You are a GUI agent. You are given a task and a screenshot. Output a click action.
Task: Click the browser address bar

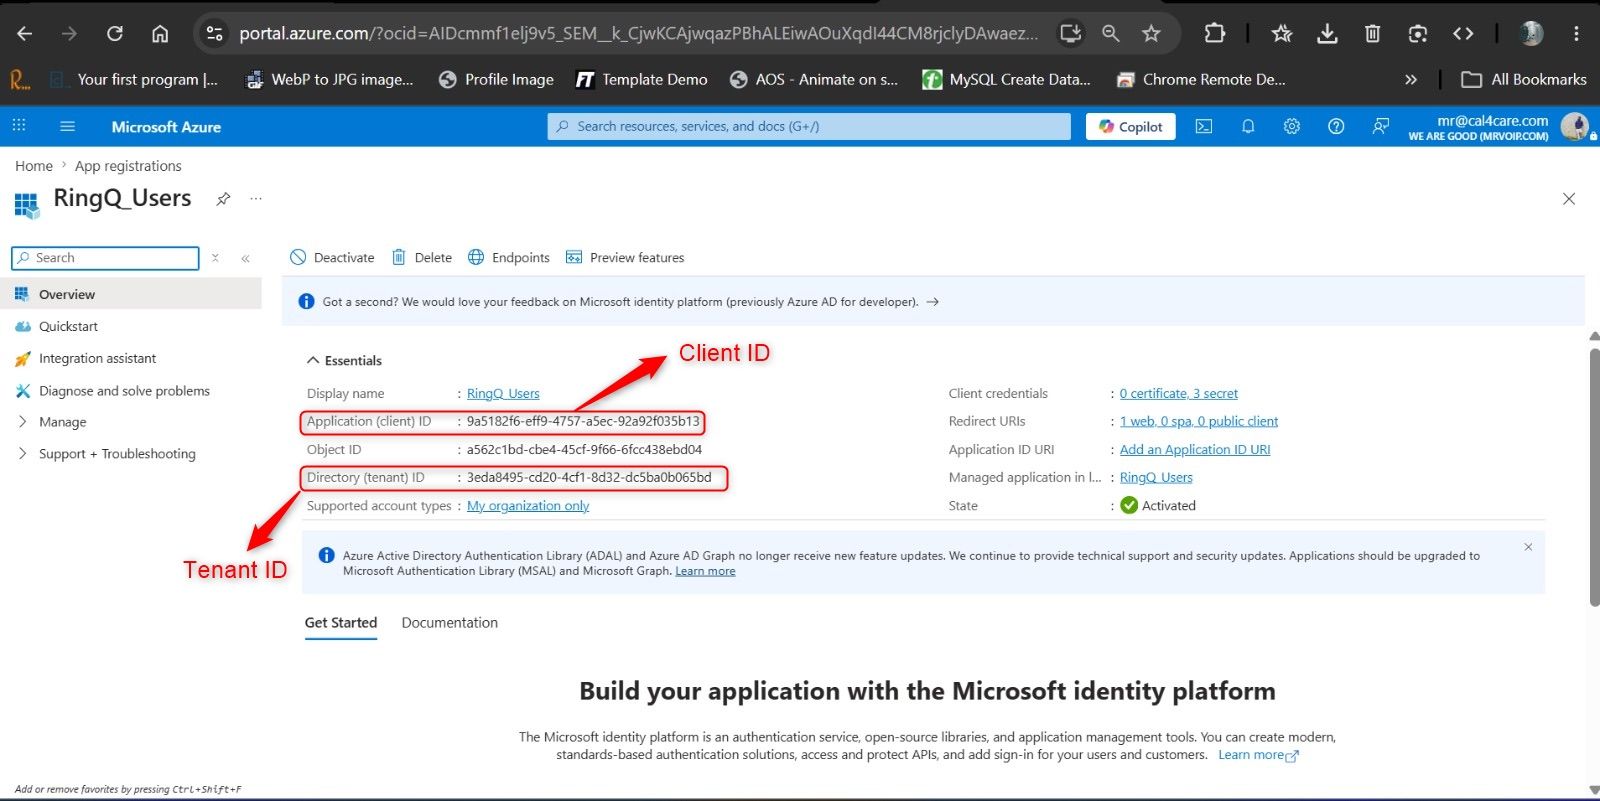[638, 33]
